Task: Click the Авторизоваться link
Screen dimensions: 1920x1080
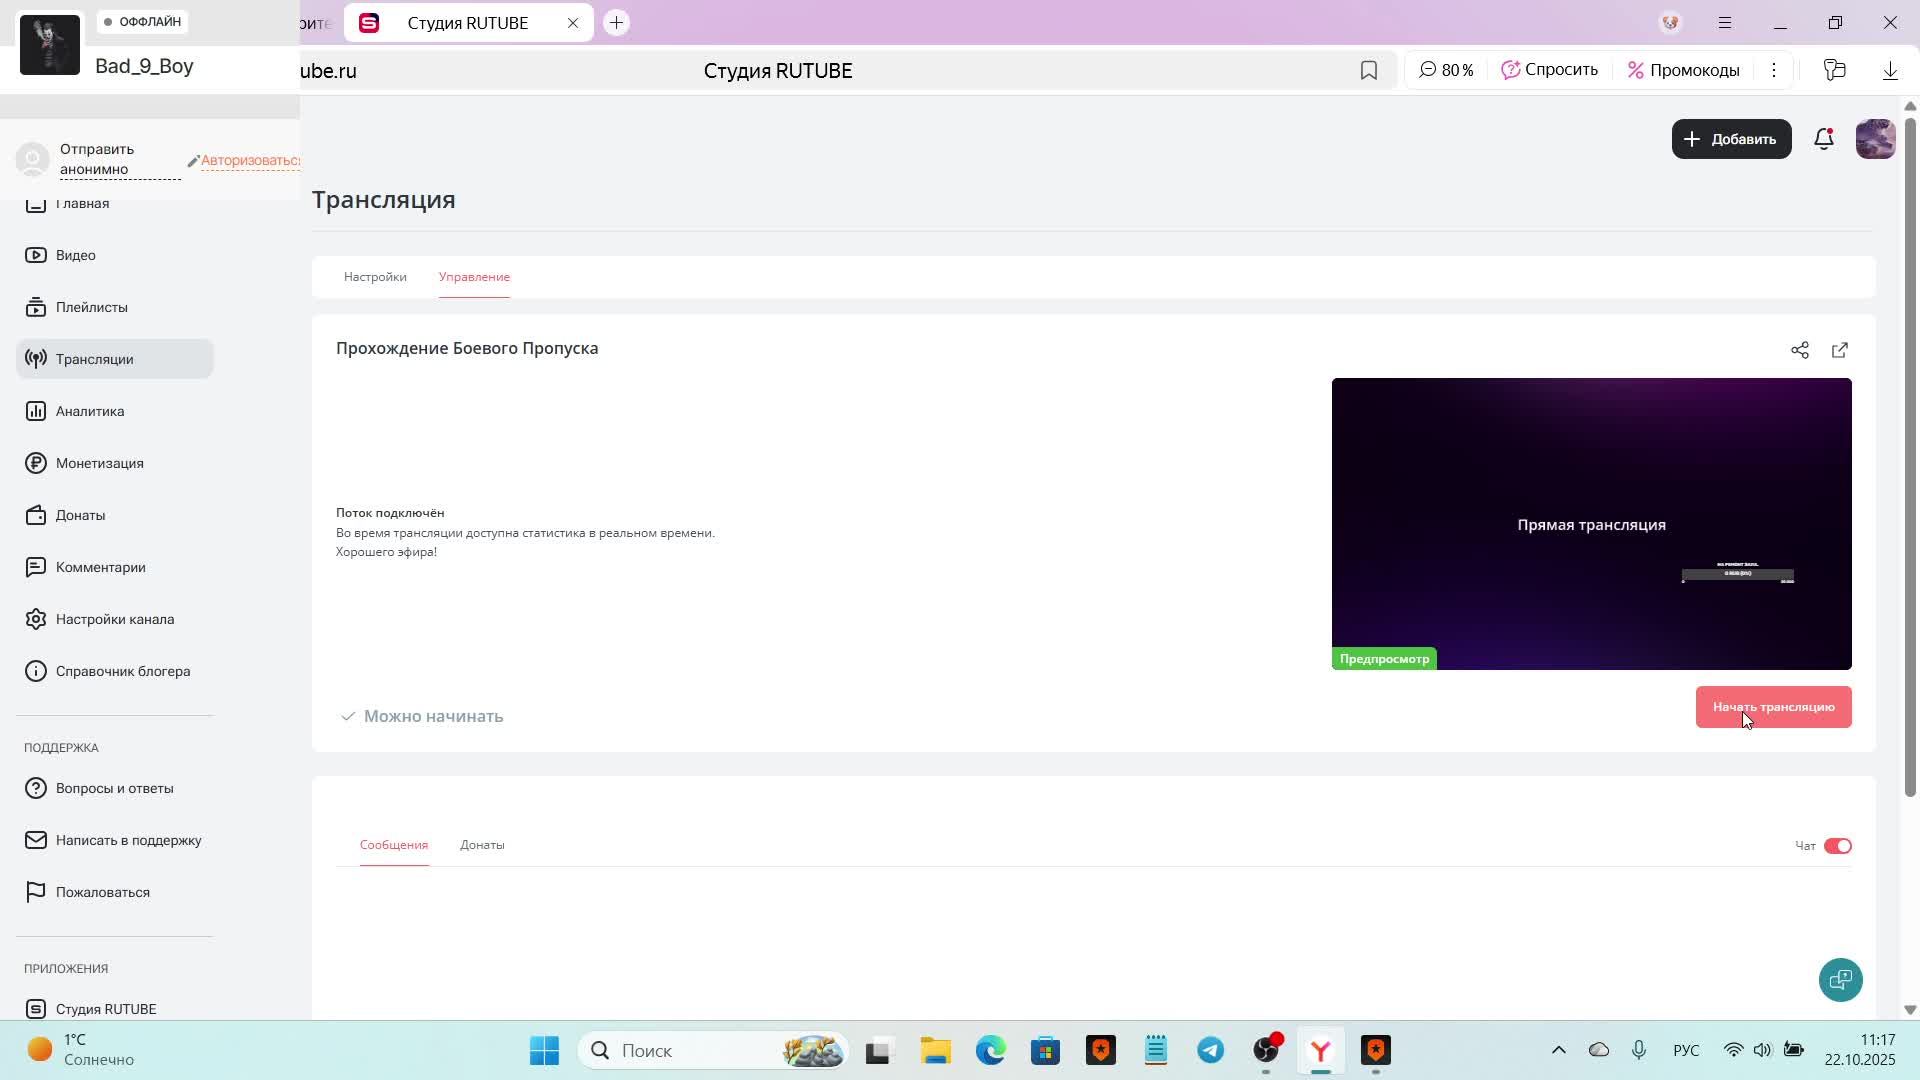Action: [x=250, y=160]
